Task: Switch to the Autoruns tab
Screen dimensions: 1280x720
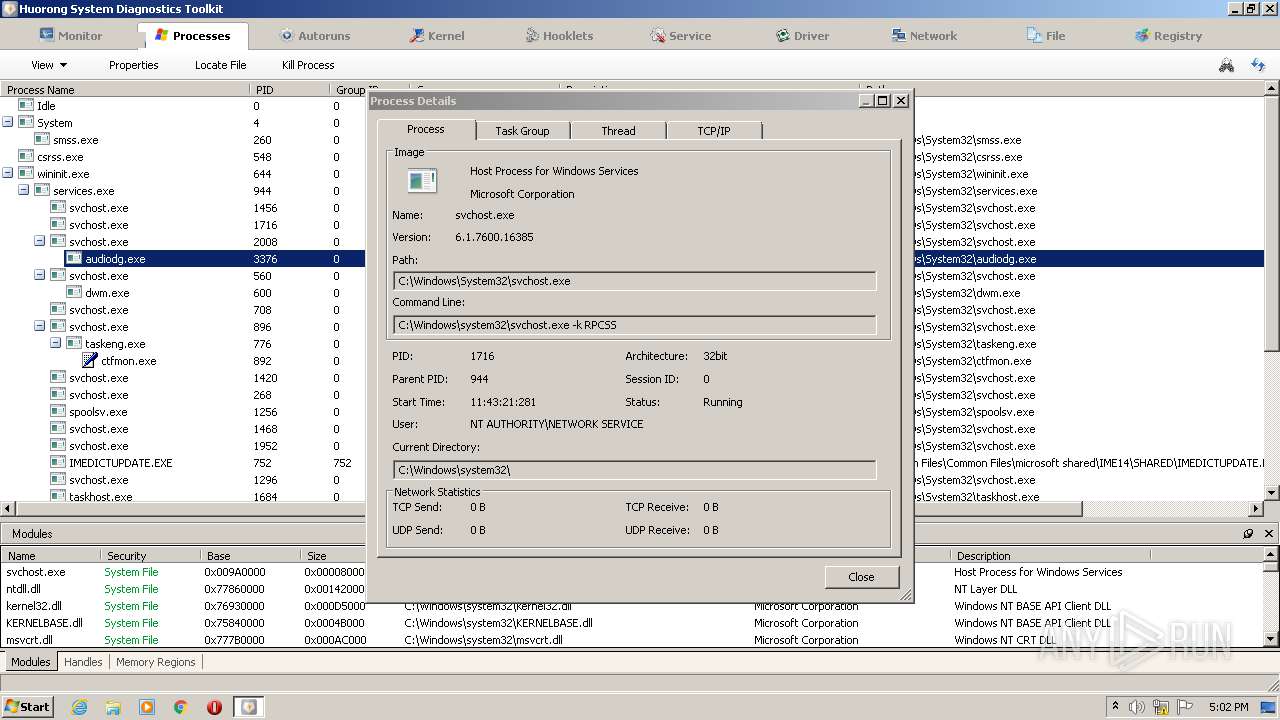Action: pyautogui.click(x=314, y=35)
